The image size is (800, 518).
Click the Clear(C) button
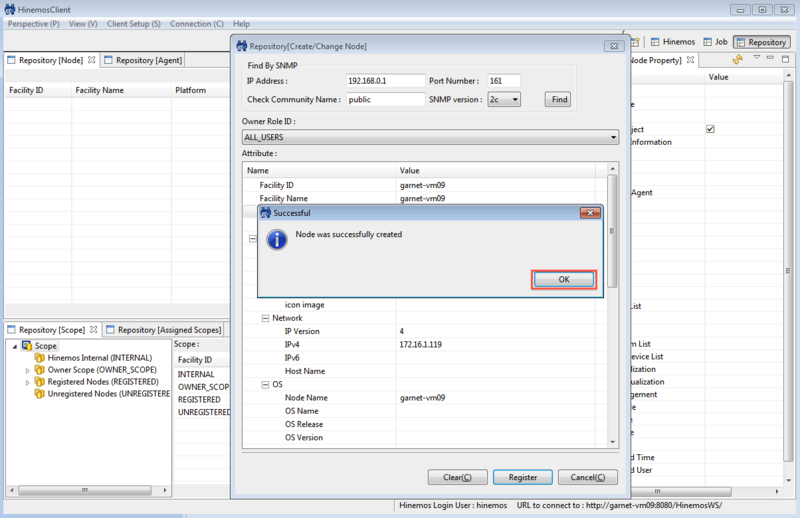click(x=458, y=477)
